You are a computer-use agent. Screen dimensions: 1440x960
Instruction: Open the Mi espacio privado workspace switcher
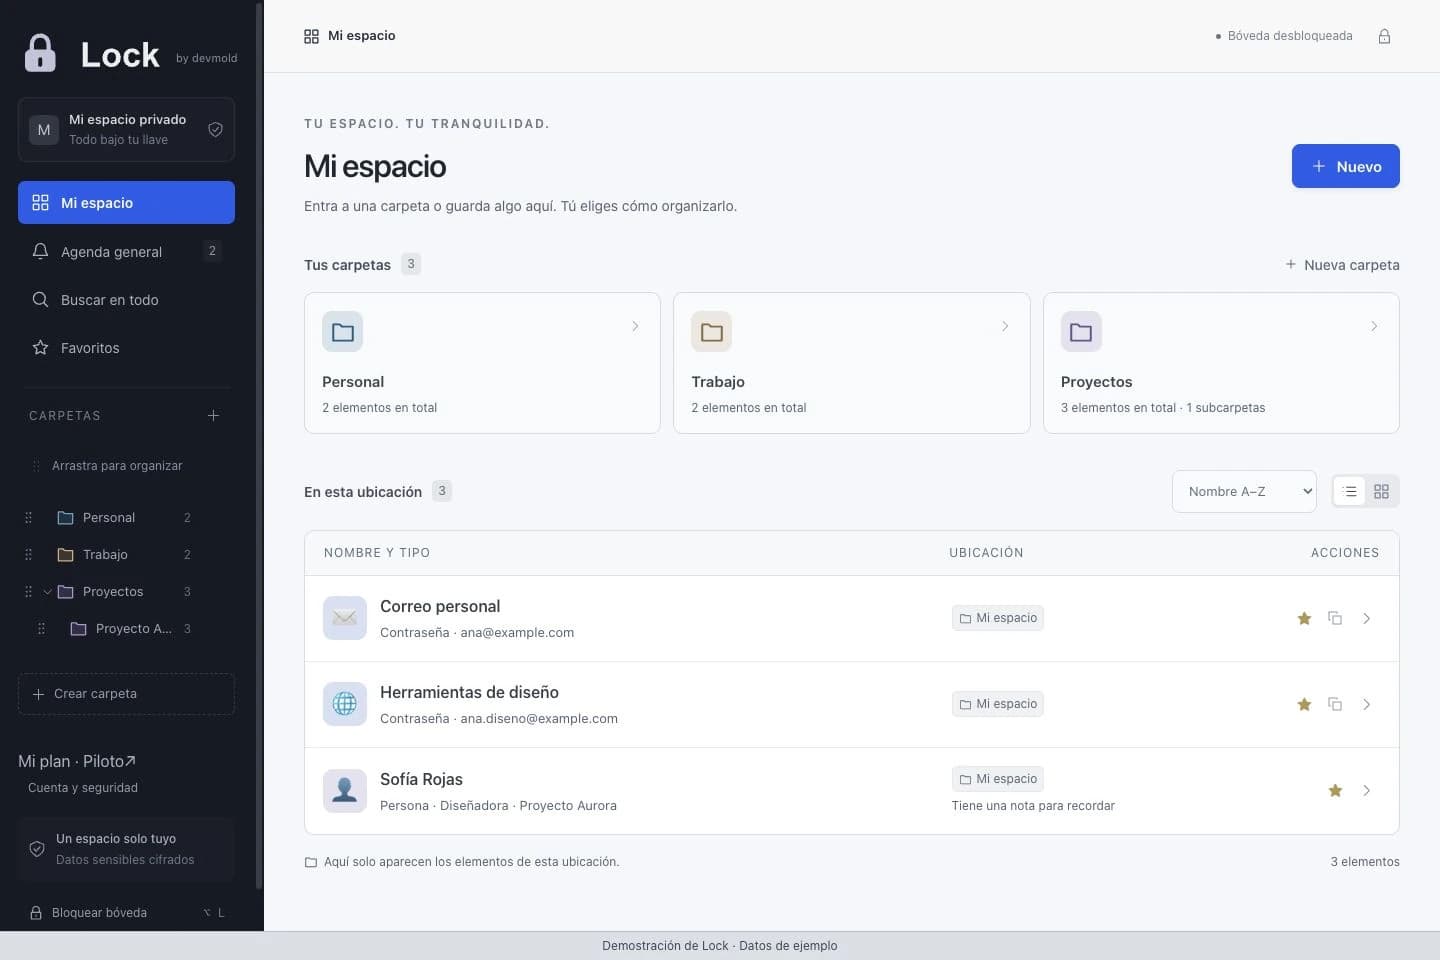[126, 129]
